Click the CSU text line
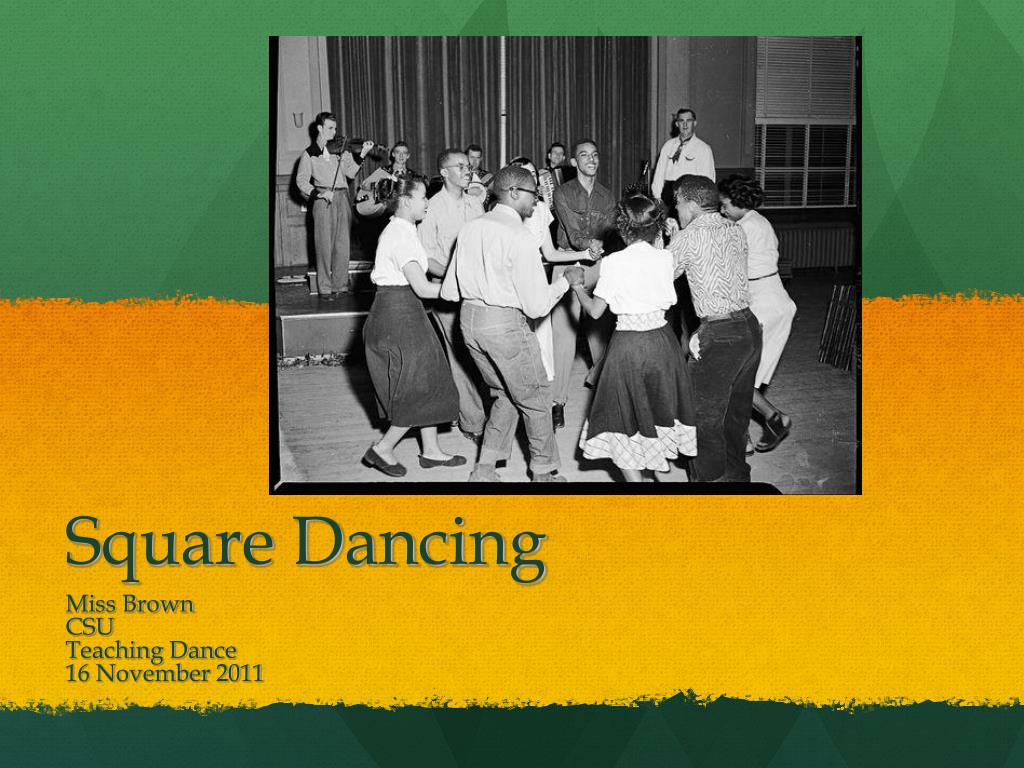The image size is (1024, 768). click(90, 626)
